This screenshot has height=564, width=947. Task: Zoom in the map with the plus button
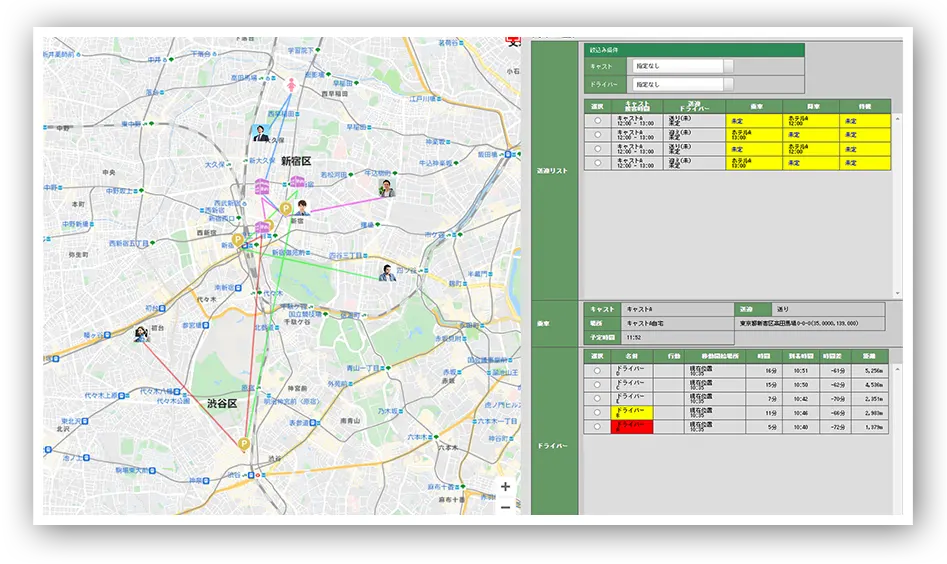pos(506,486)
